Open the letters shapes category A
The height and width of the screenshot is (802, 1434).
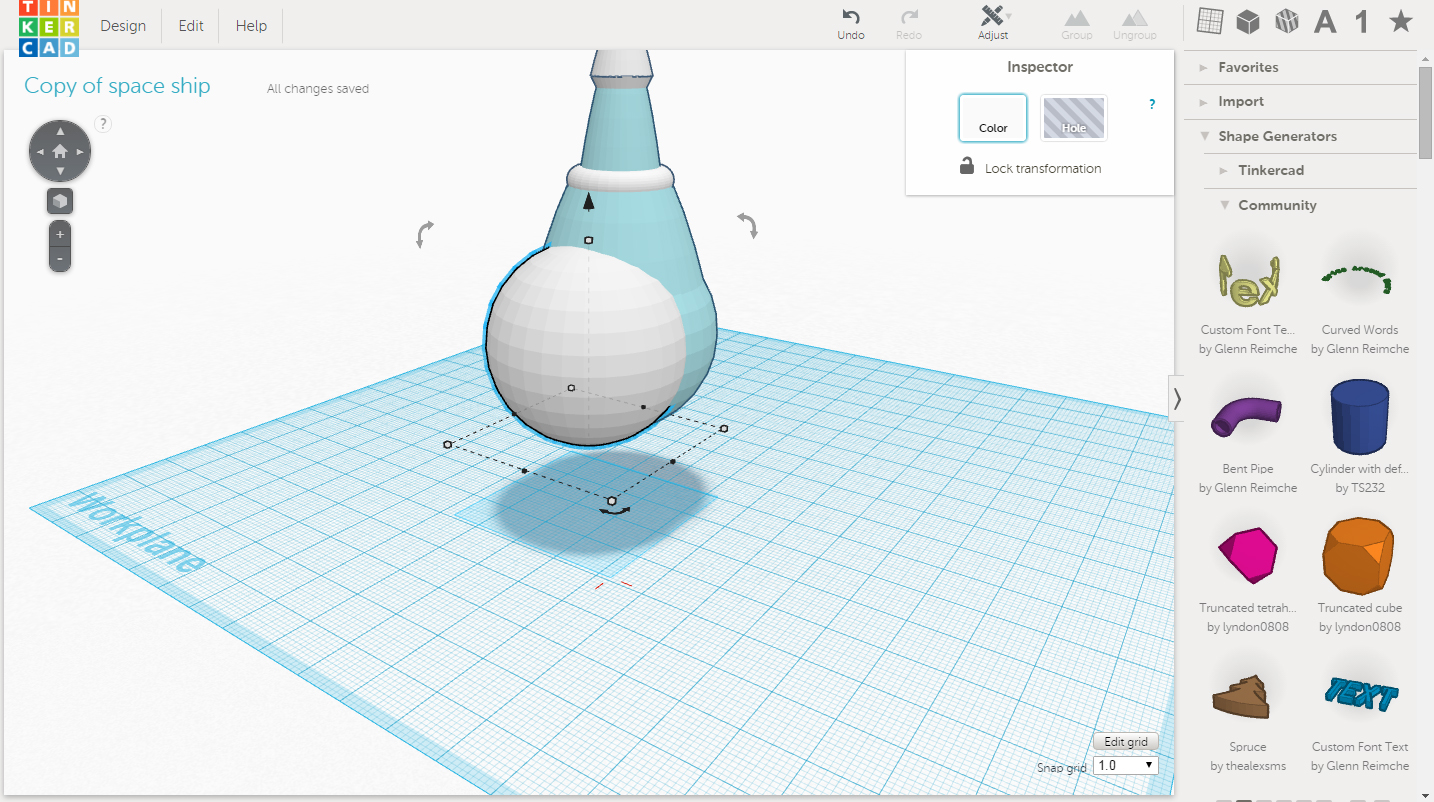click(1325, 21)
